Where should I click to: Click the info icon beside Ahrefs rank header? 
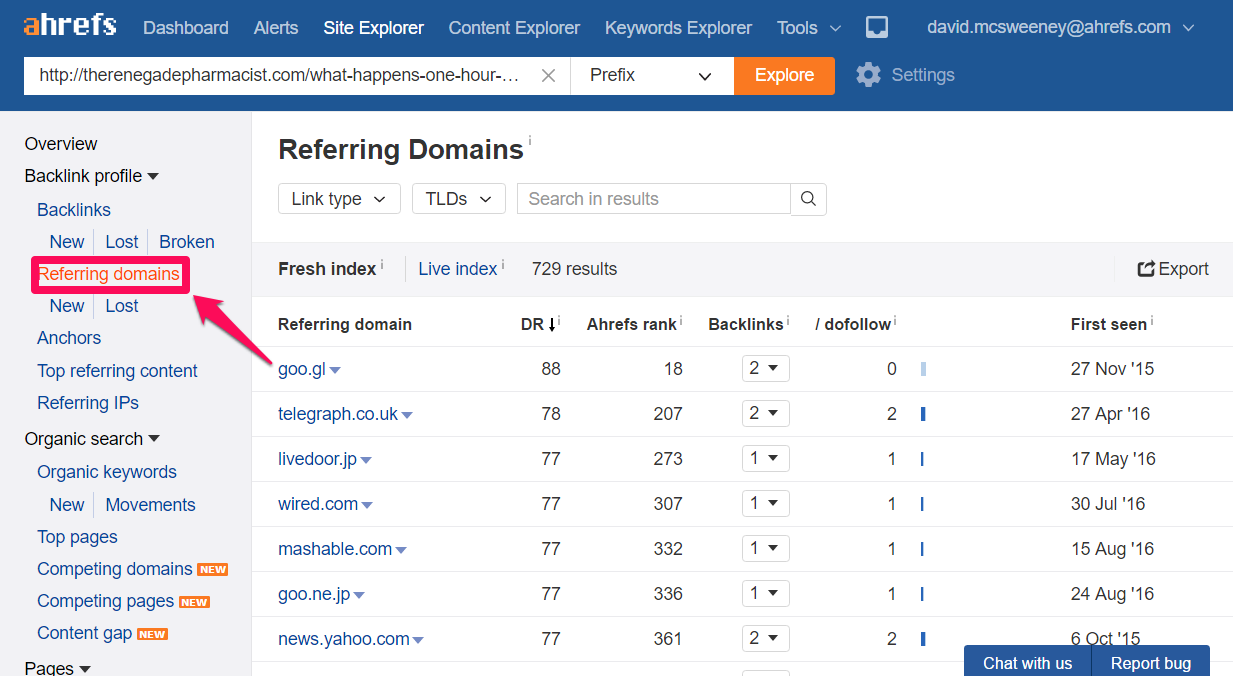(681, 320)
